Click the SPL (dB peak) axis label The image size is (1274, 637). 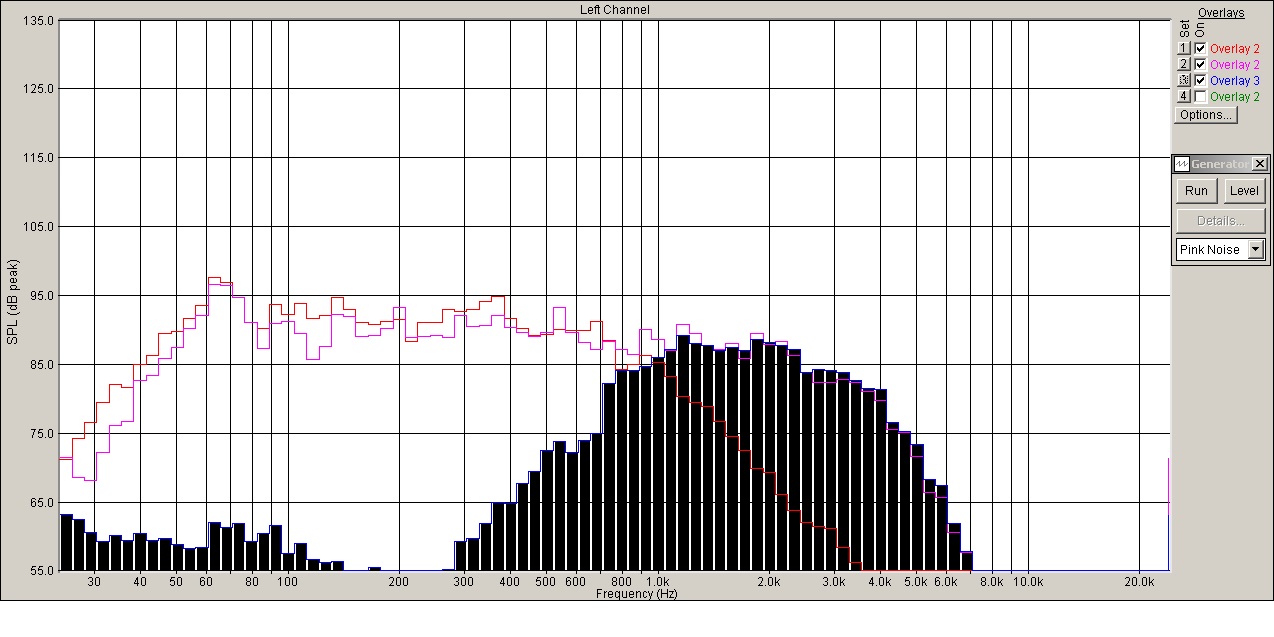pyautogui.click(x=12, y=301)
